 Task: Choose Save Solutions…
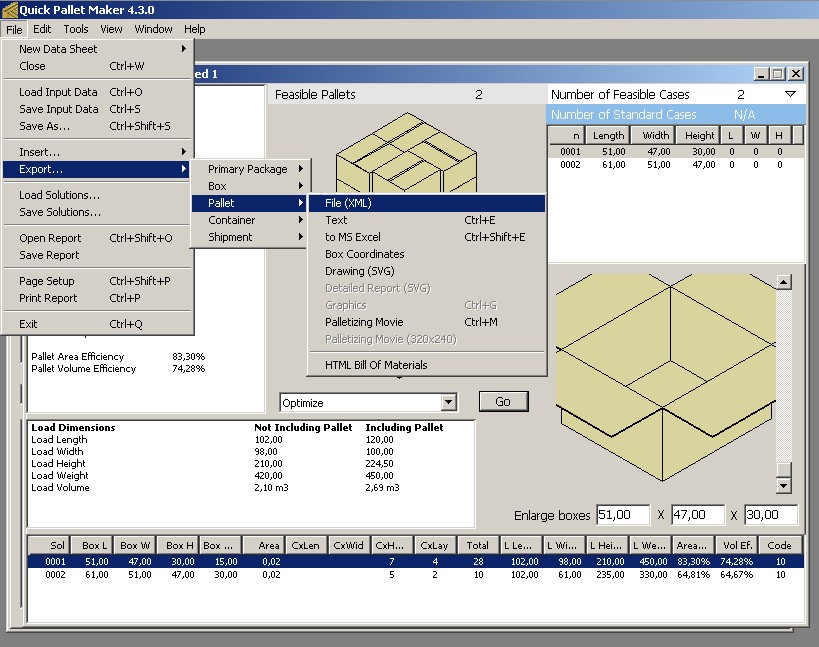coord(97,212)
